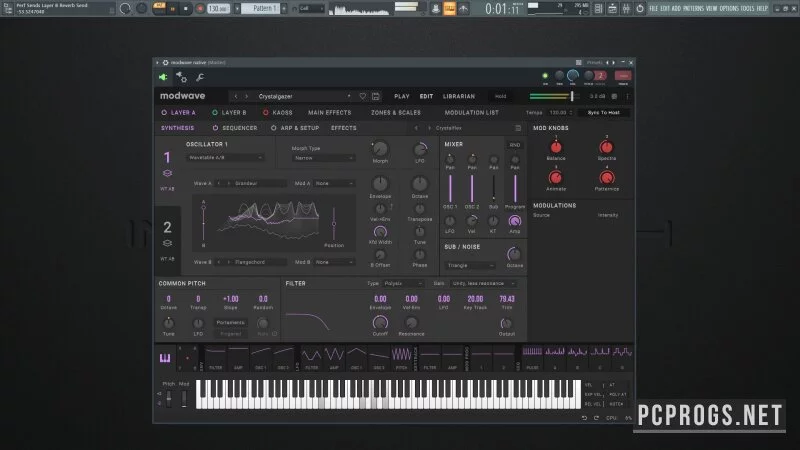
Task: Click the mixer RND button
Action: pos(515,145)
